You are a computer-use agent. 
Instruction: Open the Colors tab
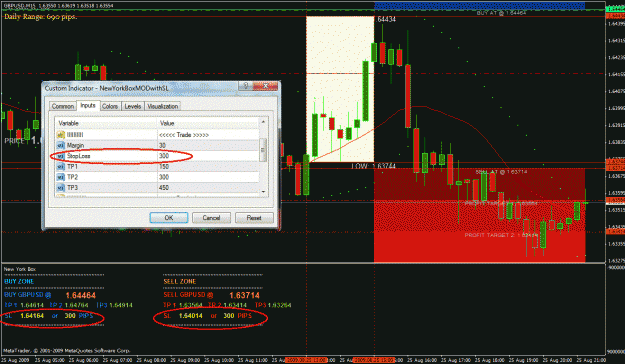tap(110, 106)
